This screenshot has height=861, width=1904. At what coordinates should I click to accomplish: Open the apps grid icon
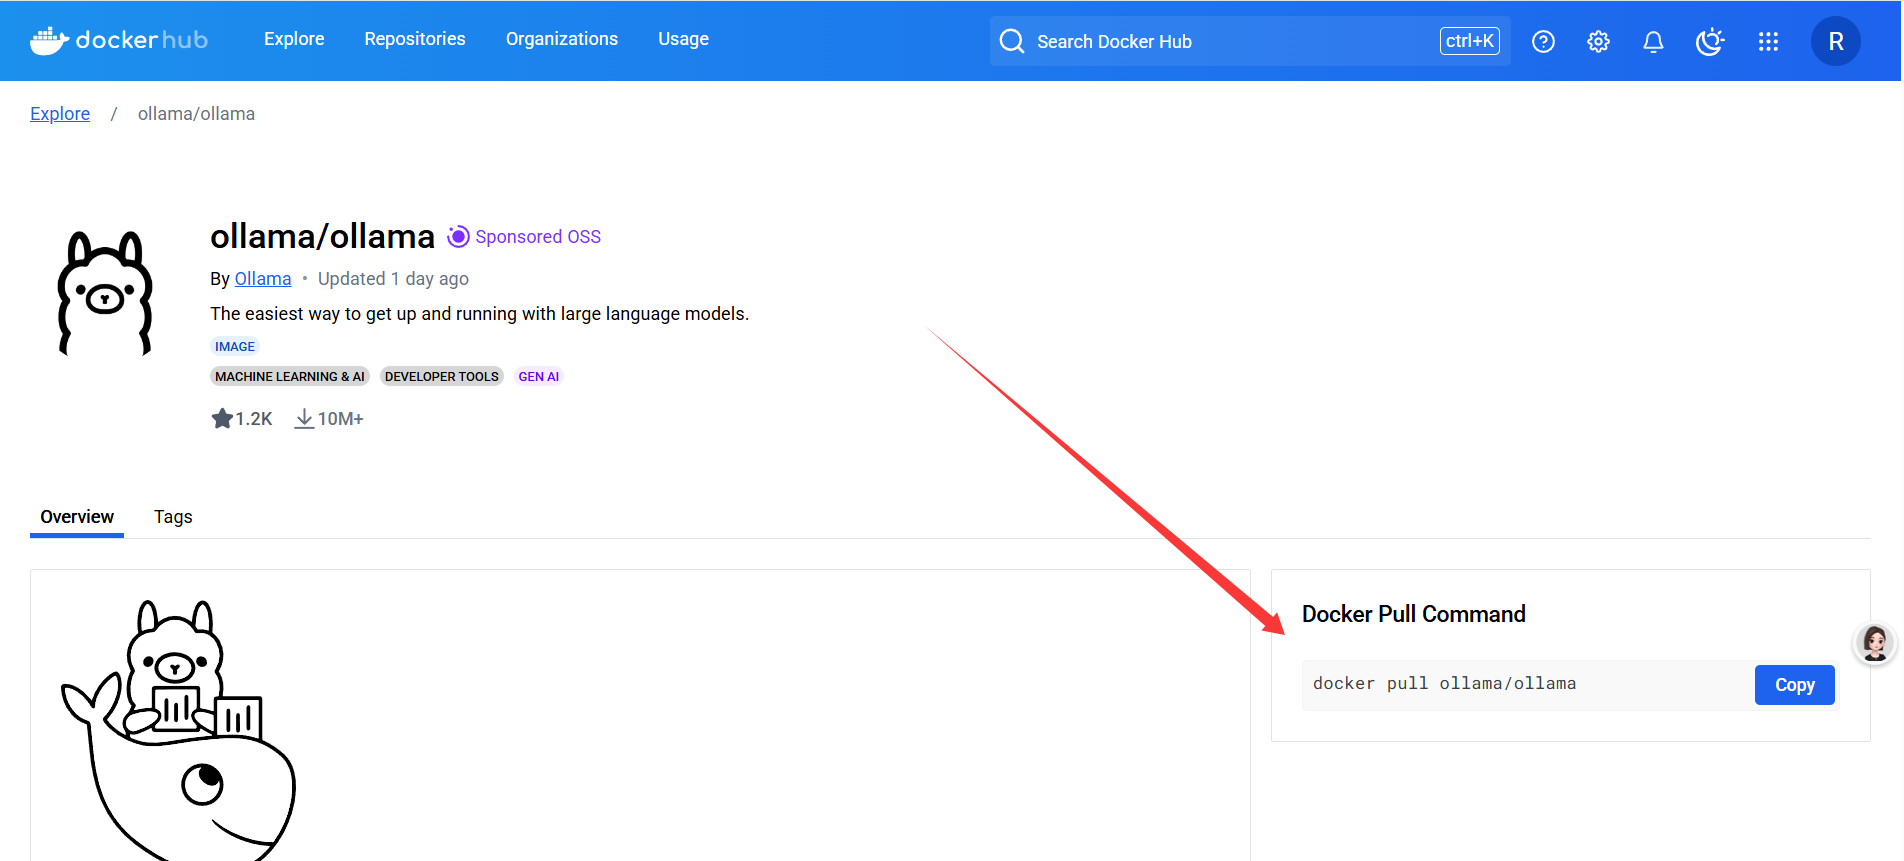click(1768, 41)
